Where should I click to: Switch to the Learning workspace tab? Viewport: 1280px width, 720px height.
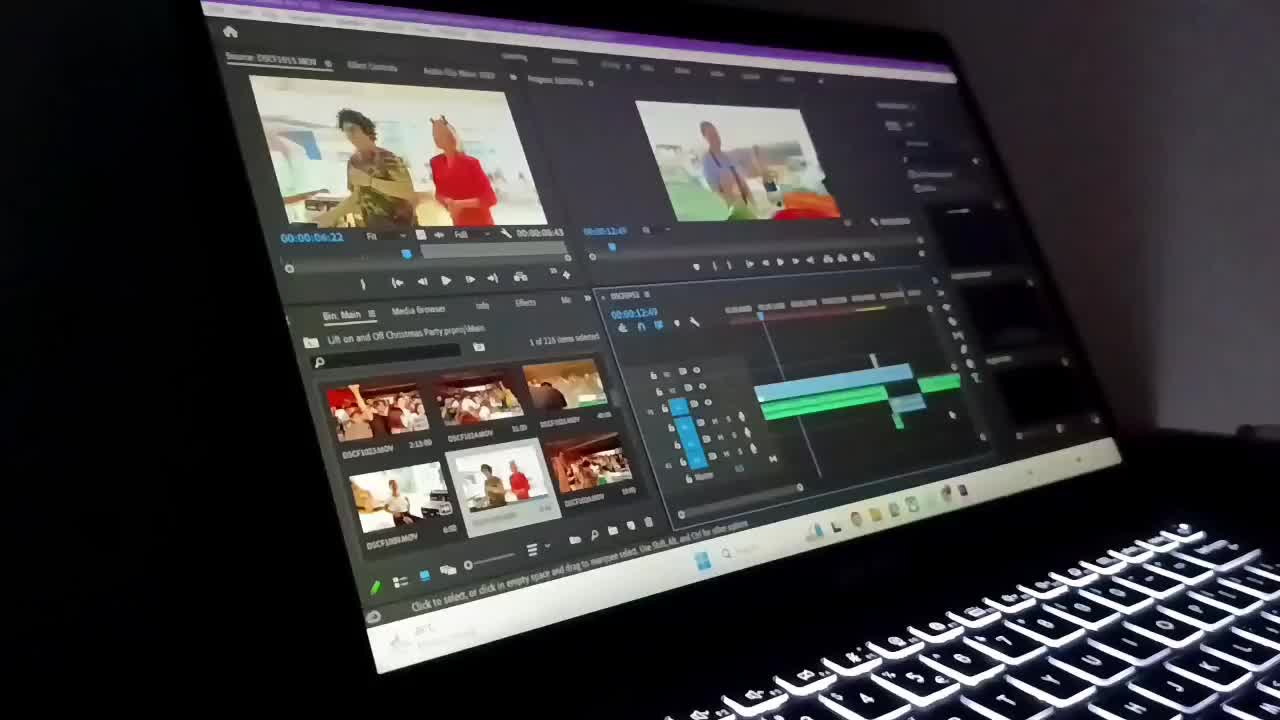click(x=515, y=56)
